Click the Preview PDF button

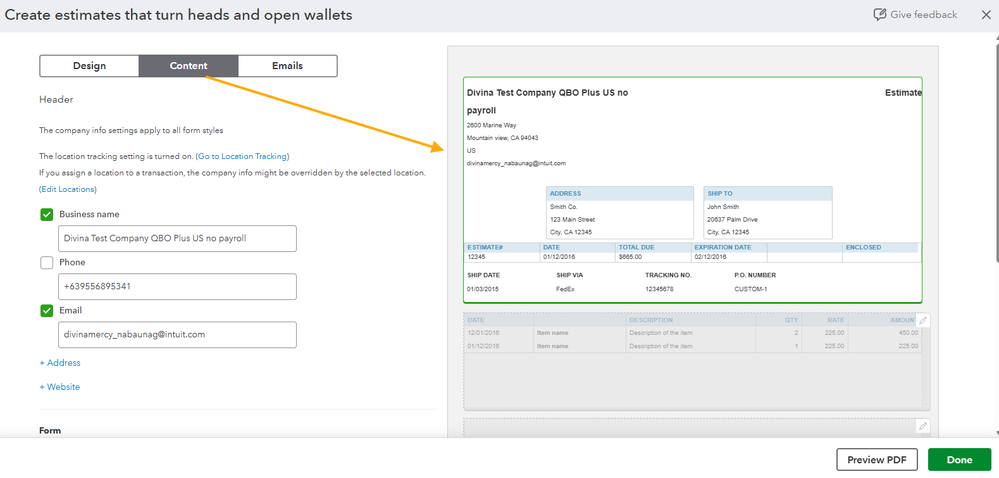tap(876, 459)
